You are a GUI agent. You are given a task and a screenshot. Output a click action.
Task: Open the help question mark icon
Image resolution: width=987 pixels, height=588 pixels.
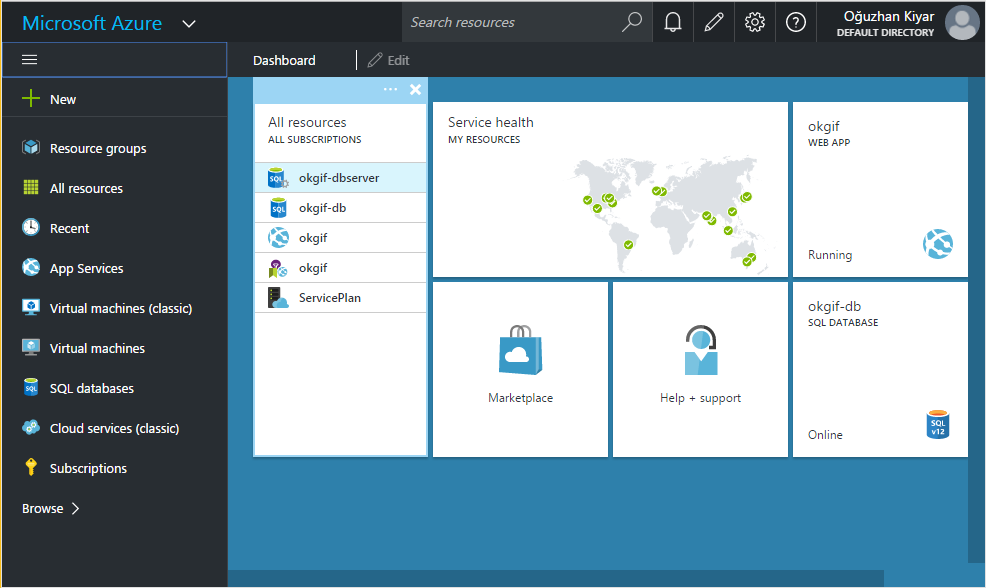[796, 23]
